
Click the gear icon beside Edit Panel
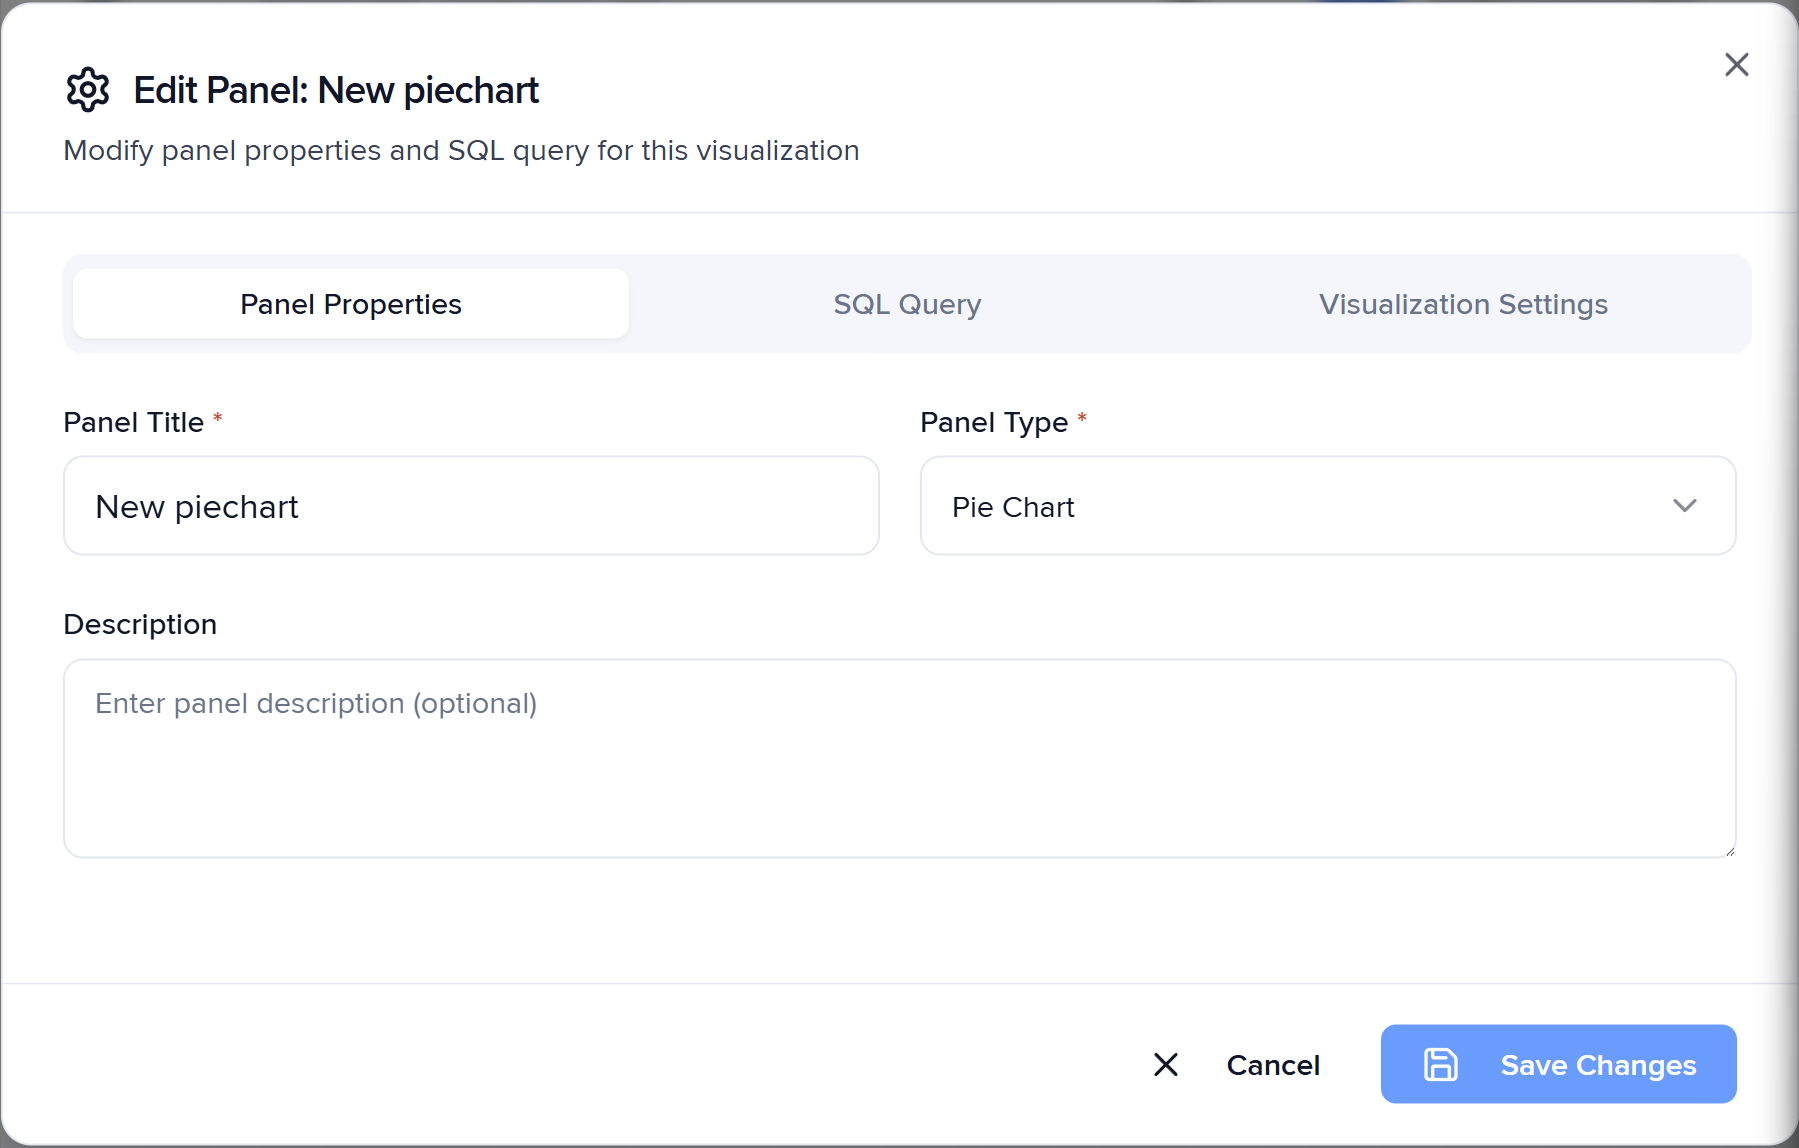click(88, 90)
